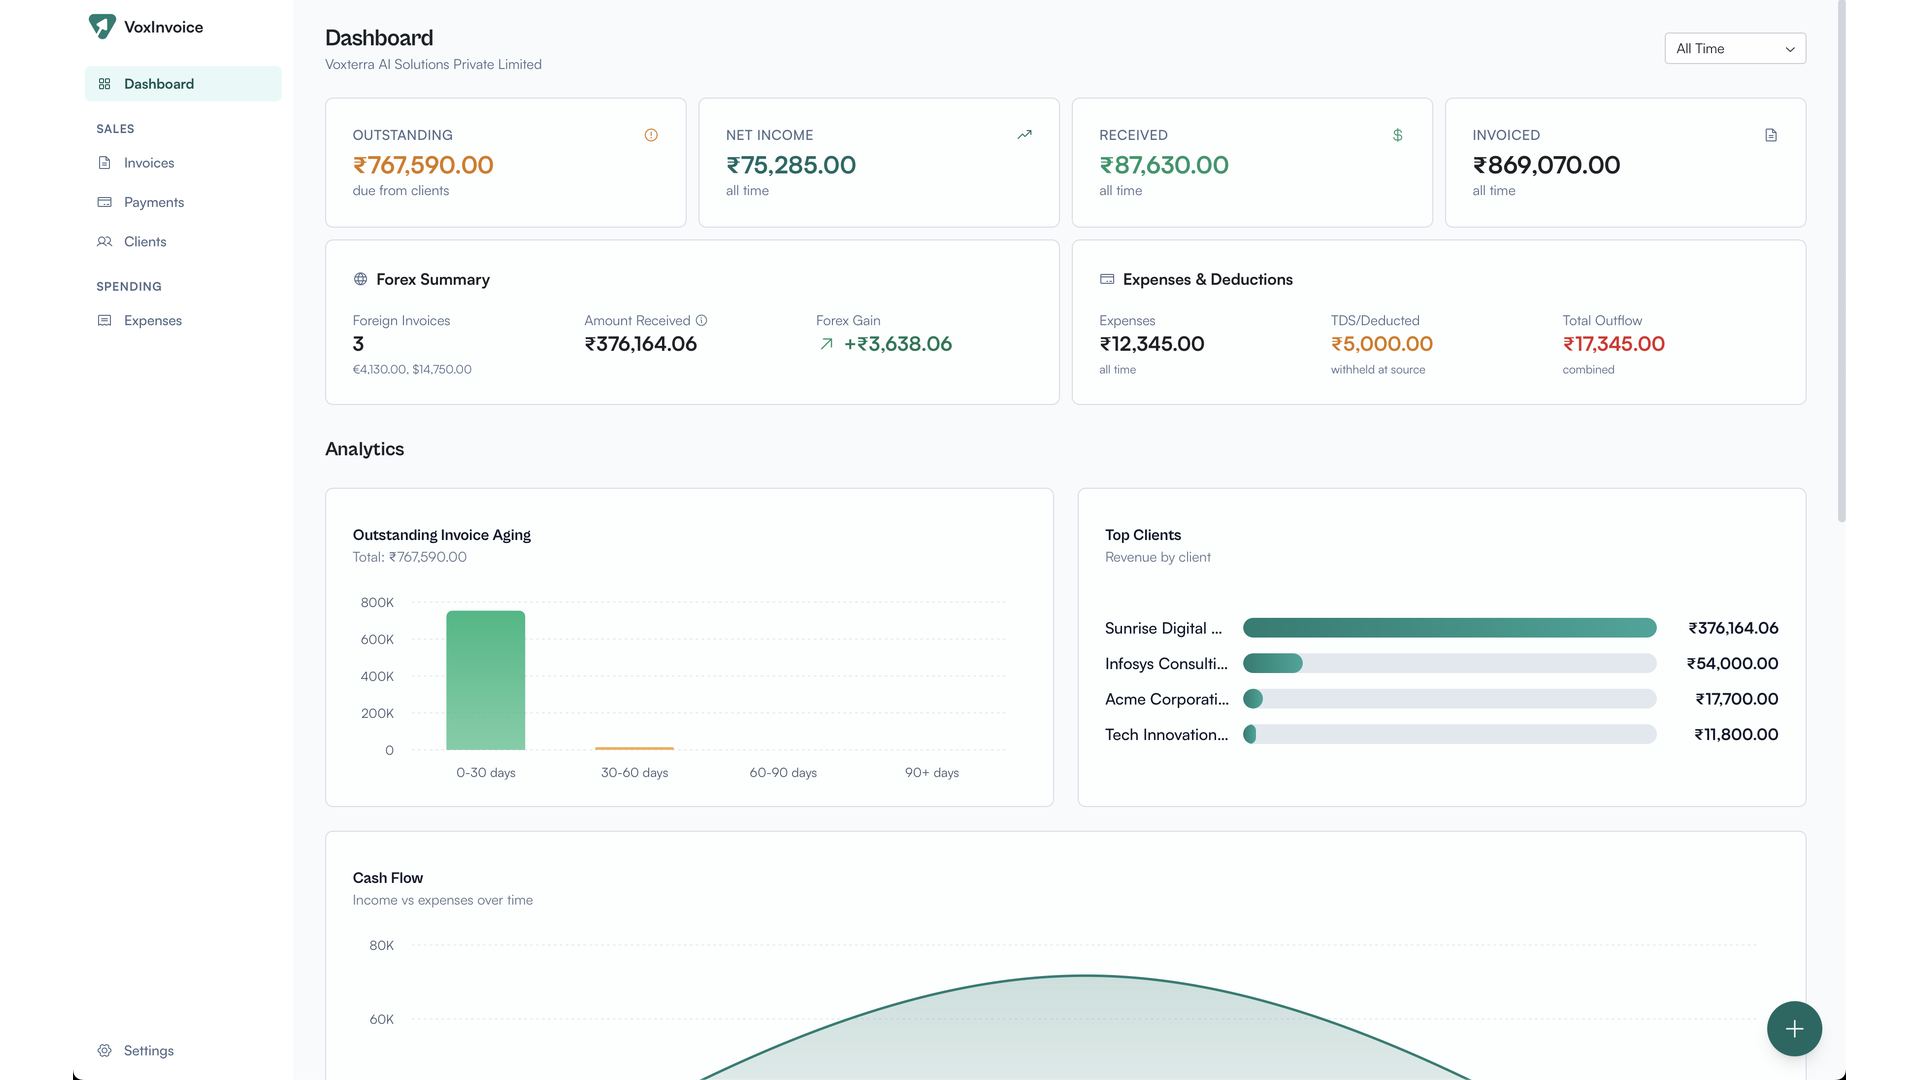Click the Outstanding alert circle icon
The width and height of the screenshot is (1920, 1080).
(651, 135)
